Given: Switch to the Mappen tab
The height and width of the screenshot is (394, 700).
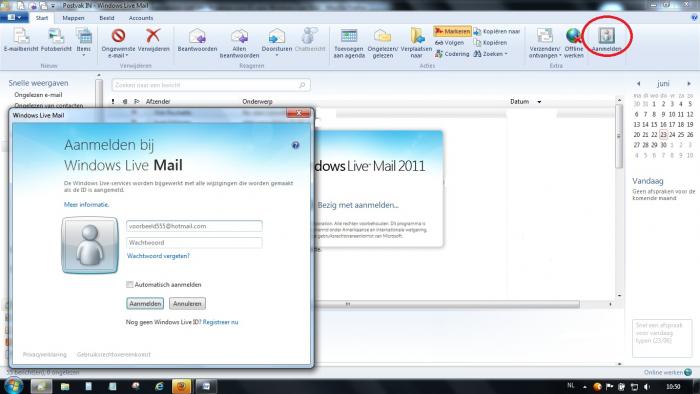Looking at the screenshot, I should 73,18.
